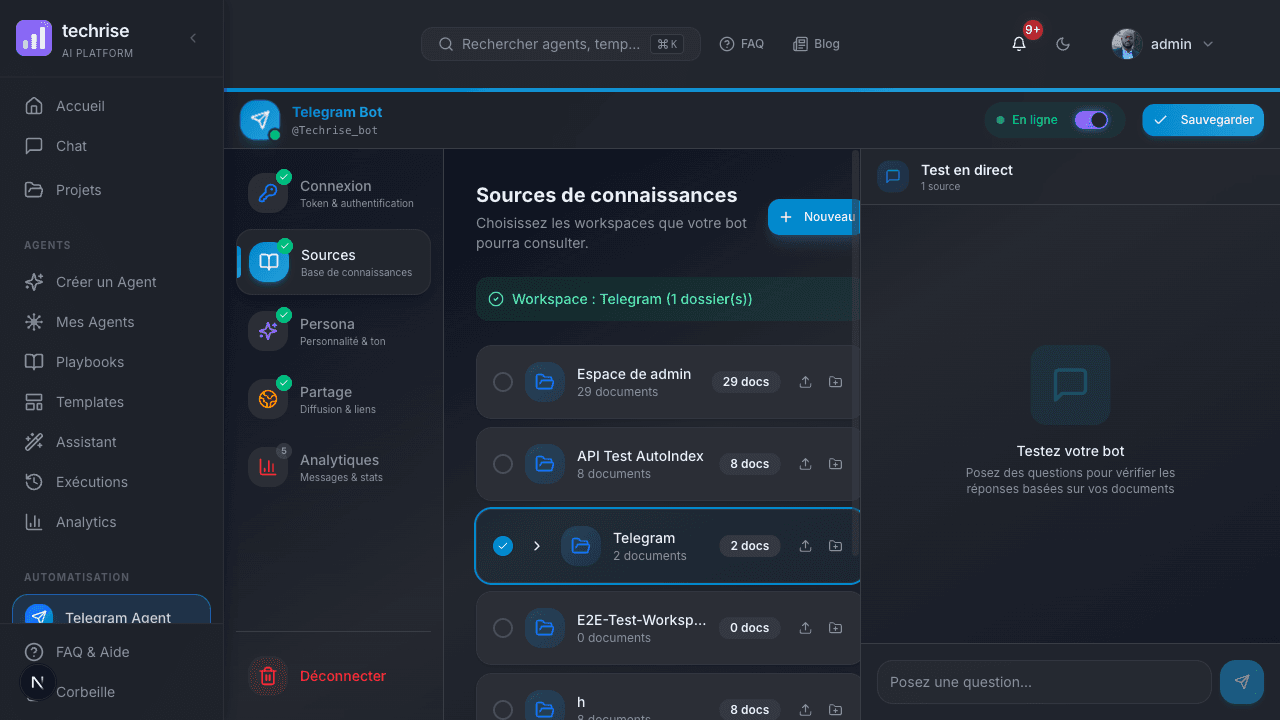This screenshot has height=720, width=1280.
Task: Click the 29 docs badge
Action: point(746,382)
